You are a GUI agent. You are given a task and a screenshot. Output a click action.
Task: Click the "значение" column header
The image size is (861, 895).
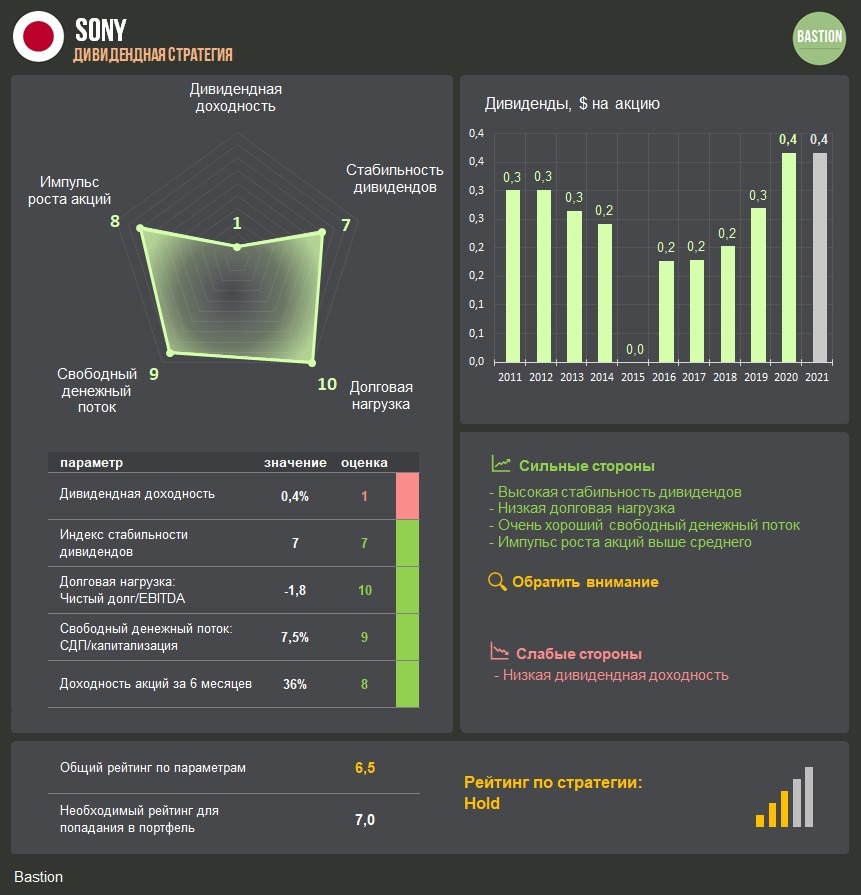295,462
